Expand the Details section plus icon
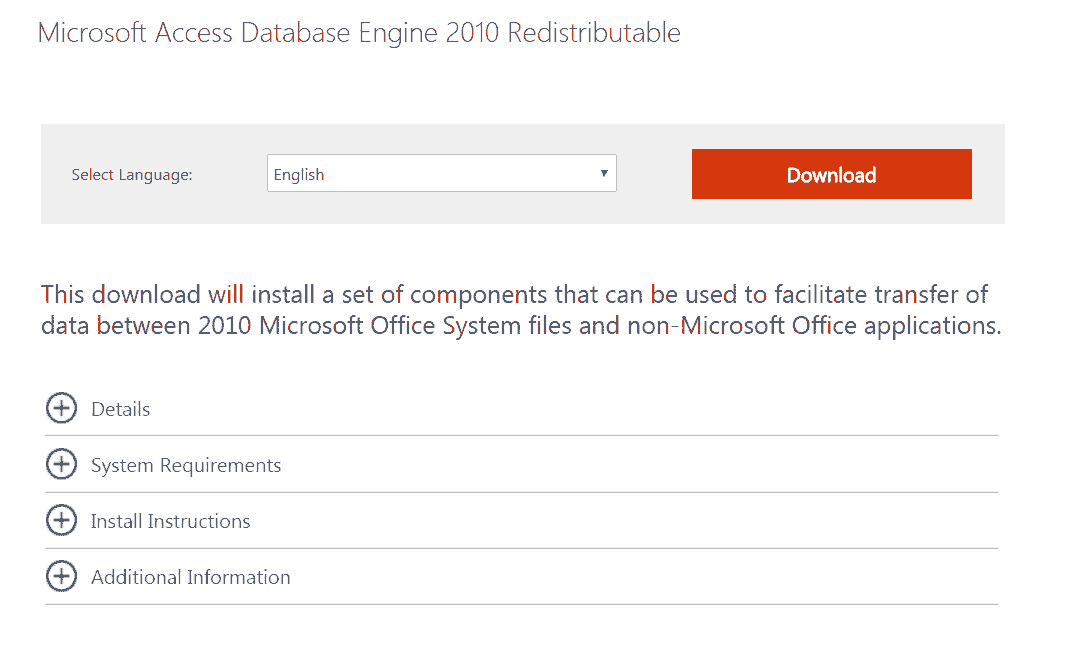Screen dimensions: 1078x653 click(x=61, y=408)
